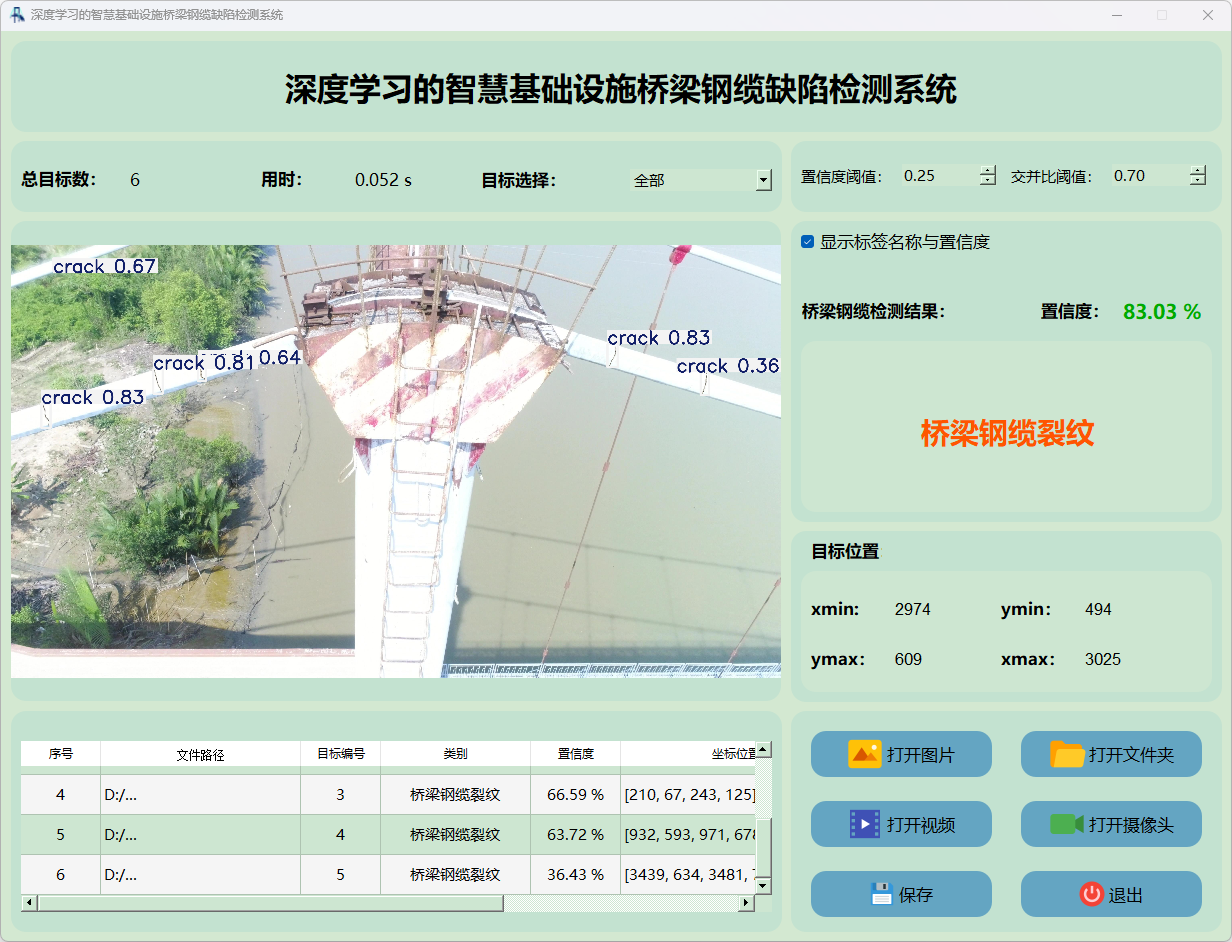Click the 类别 column header

(455, 754)
